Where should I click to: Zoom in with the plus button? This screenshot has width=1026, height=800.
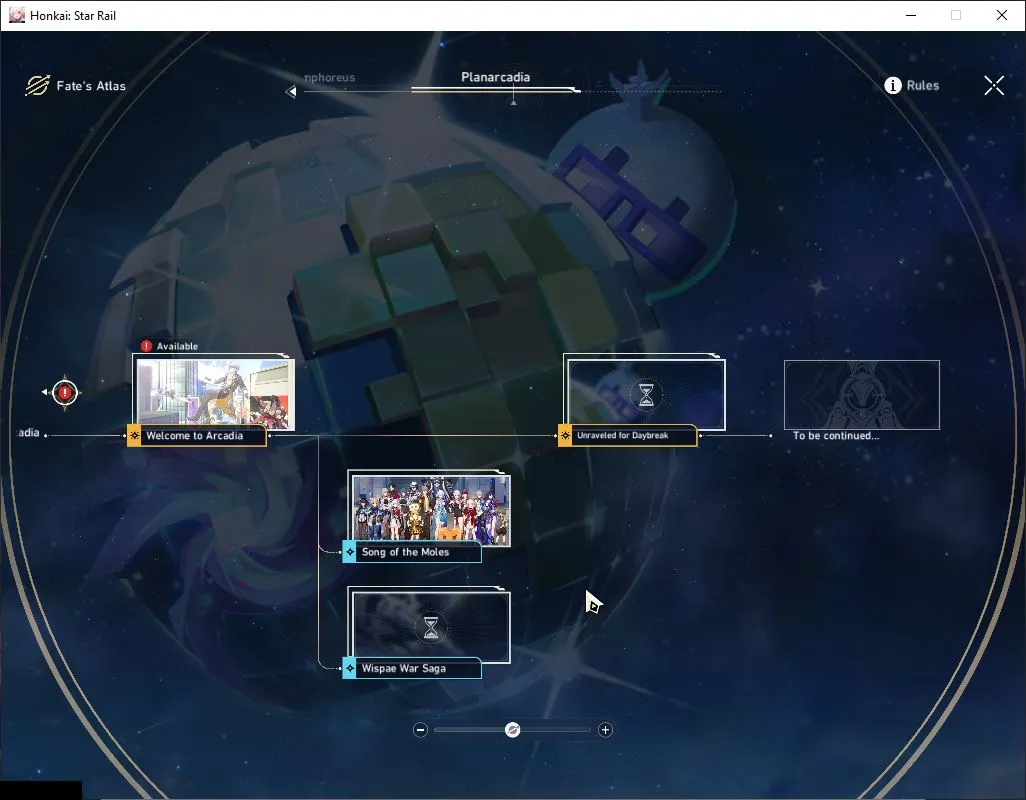click(x=605, y=730)
